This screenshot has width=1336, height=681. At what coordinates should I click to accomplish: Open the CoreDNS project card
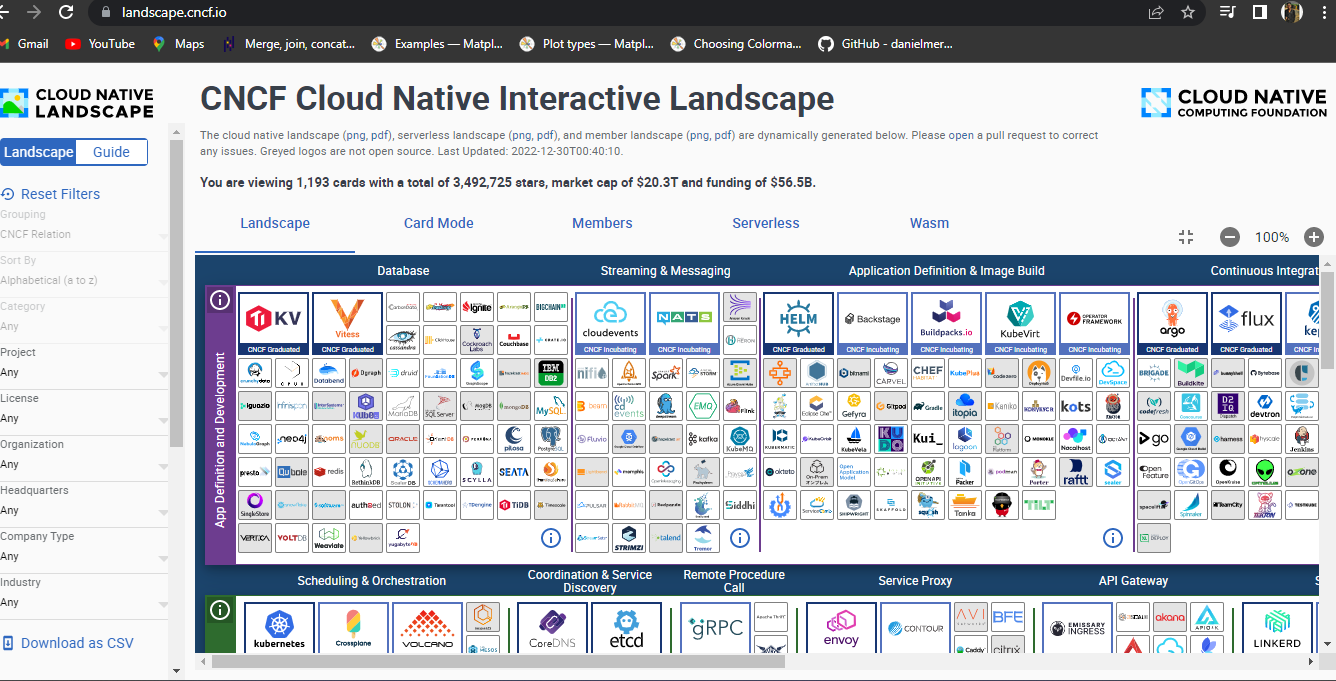click(x=553, y=628)
